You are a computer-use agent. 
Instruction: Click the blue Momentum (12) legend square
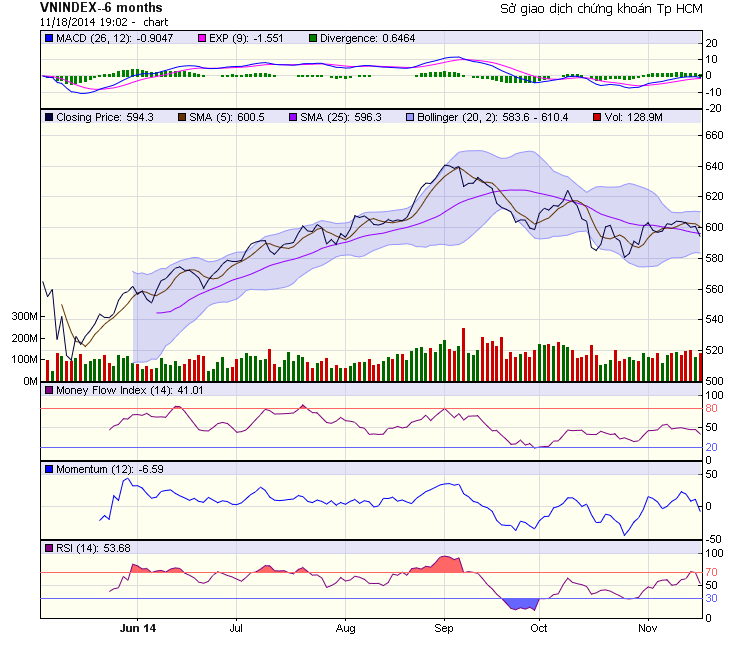tap(49, 468)
